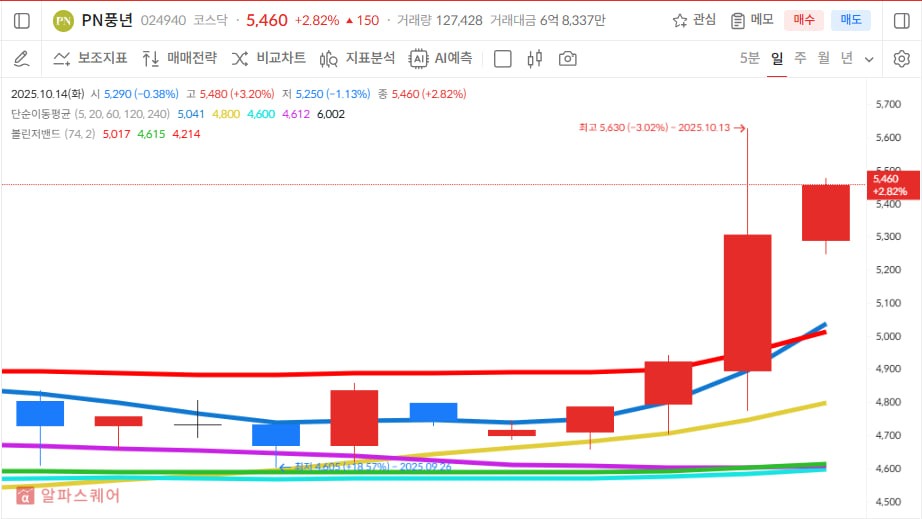Open 보조지표 indicators menu
This screenshot has height=519, width=922.
90,58
